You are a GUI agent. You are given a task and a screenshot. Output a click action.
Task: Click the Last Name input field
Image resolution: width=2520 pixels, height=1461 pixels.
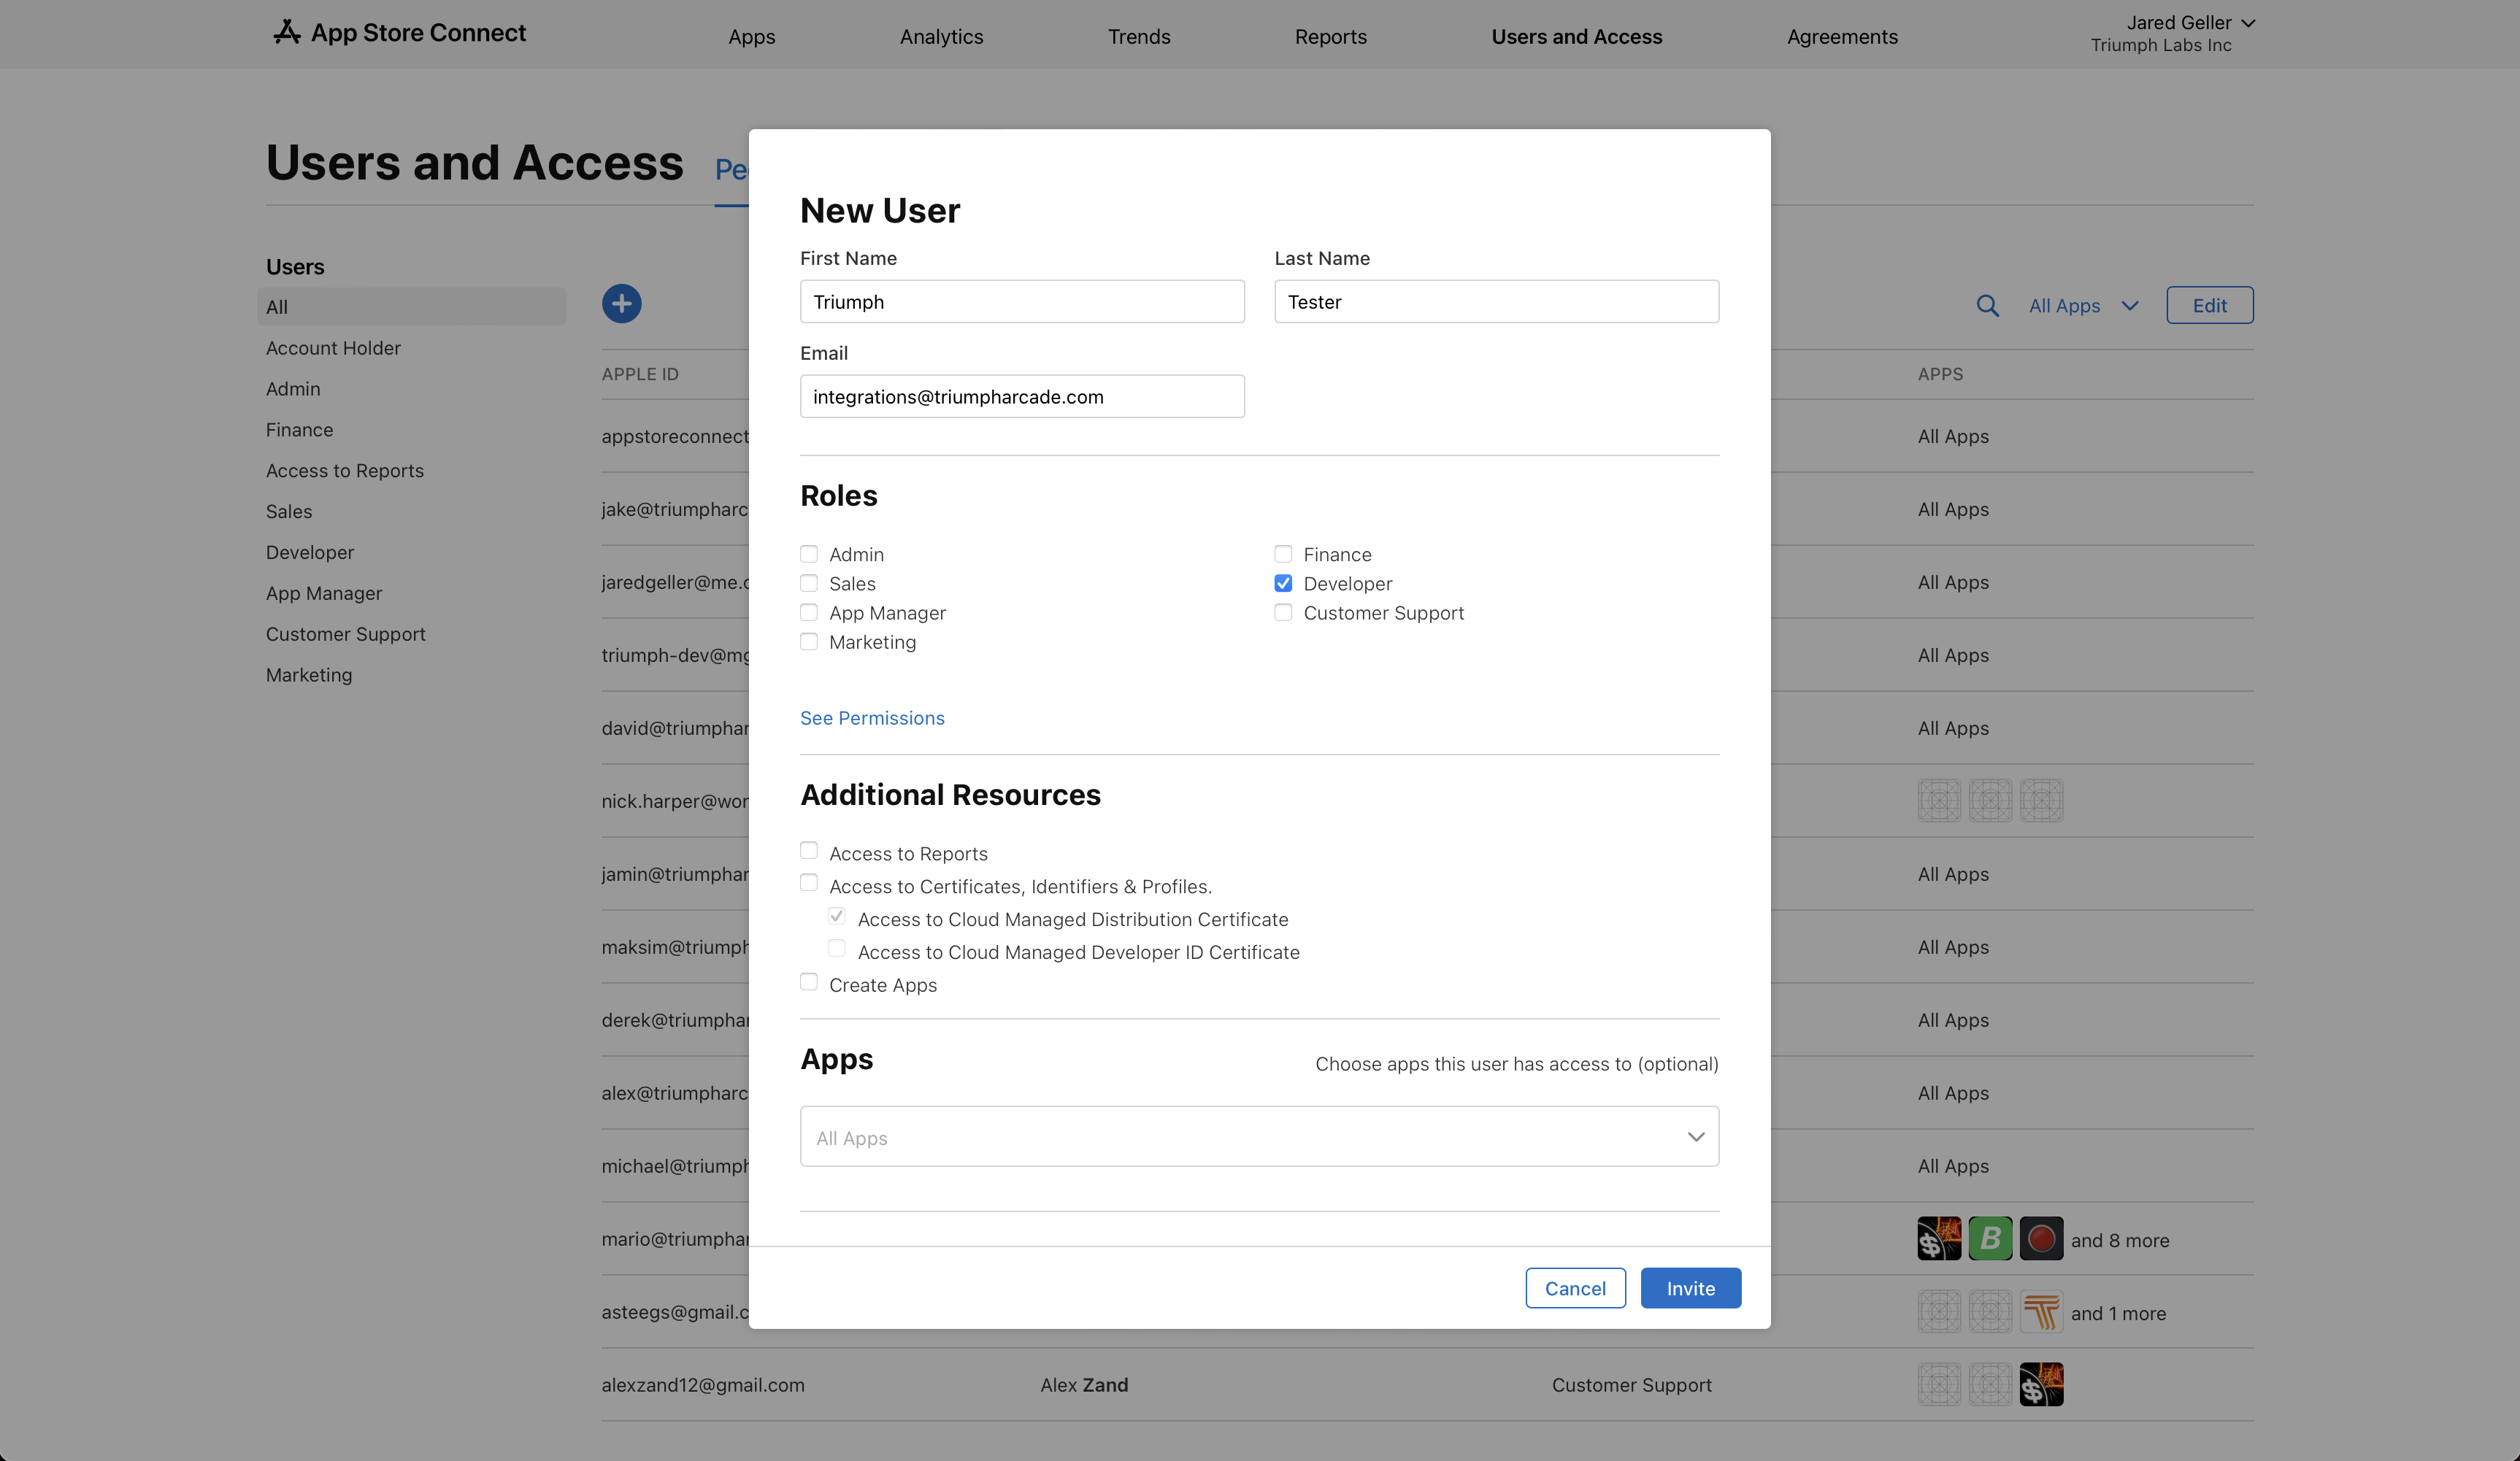(x=1496, y=301)
